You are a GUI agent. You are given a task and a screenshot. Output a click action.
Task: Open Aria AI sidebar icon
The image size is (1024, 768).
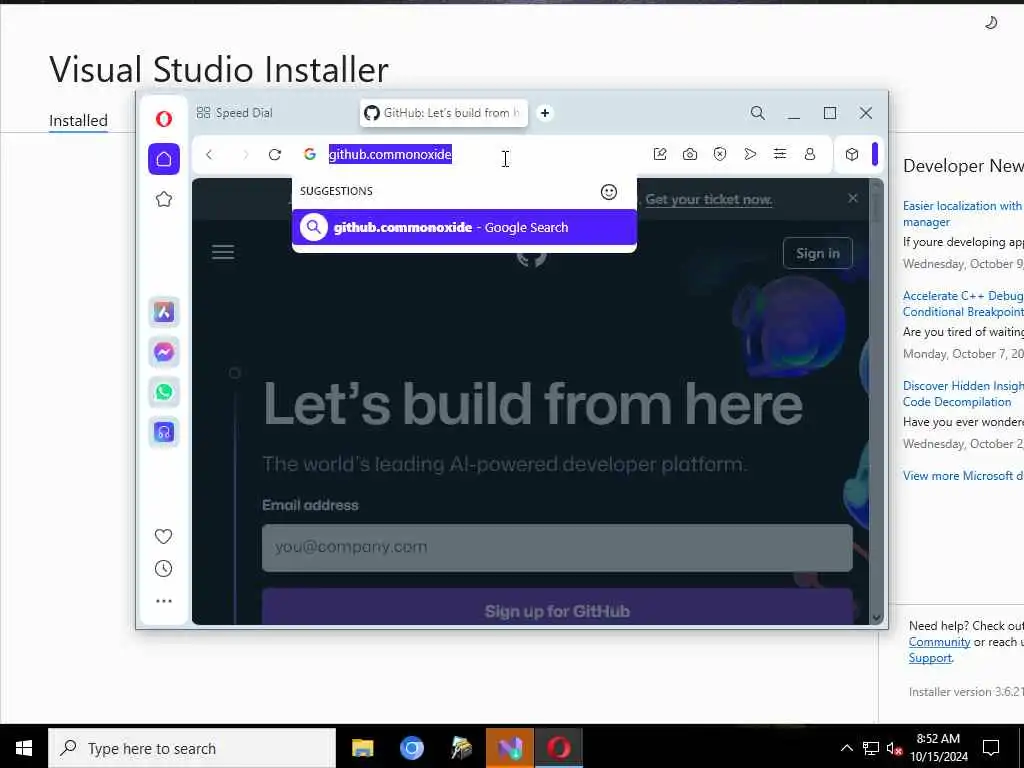(x=164, y=312)
